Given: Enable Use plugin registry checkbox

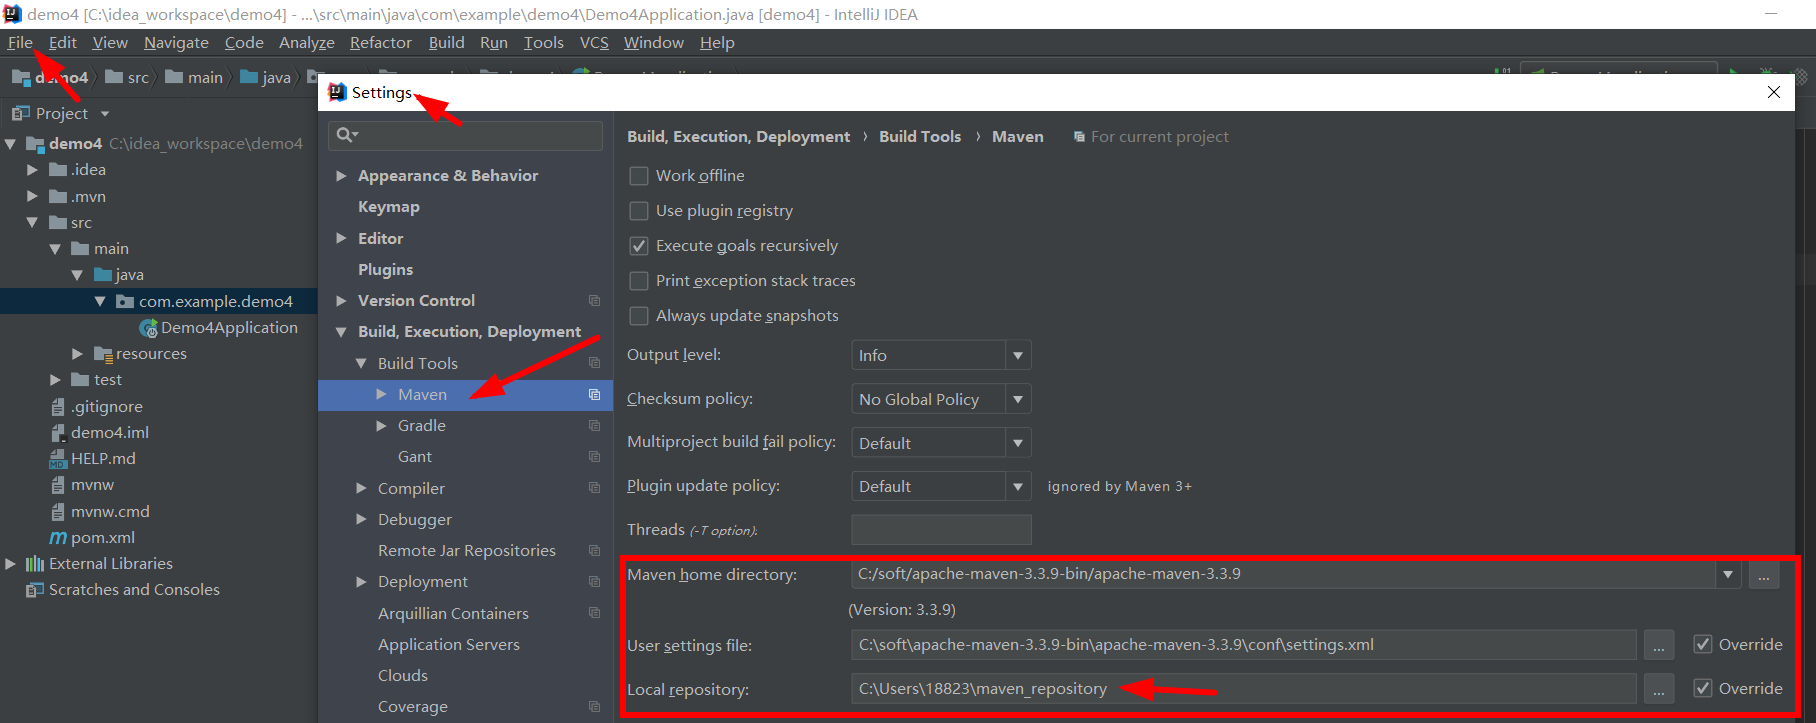Looking at the screenshot, I should [639, 211].
